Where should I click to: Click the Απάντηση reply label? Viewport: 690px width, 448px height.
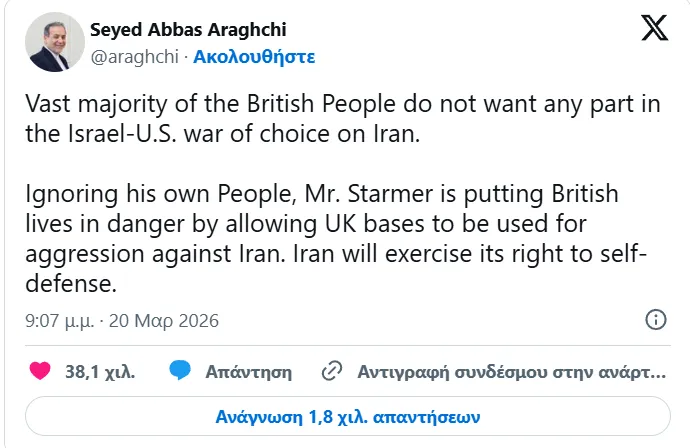pyautogui.click(x=248, y=372)
